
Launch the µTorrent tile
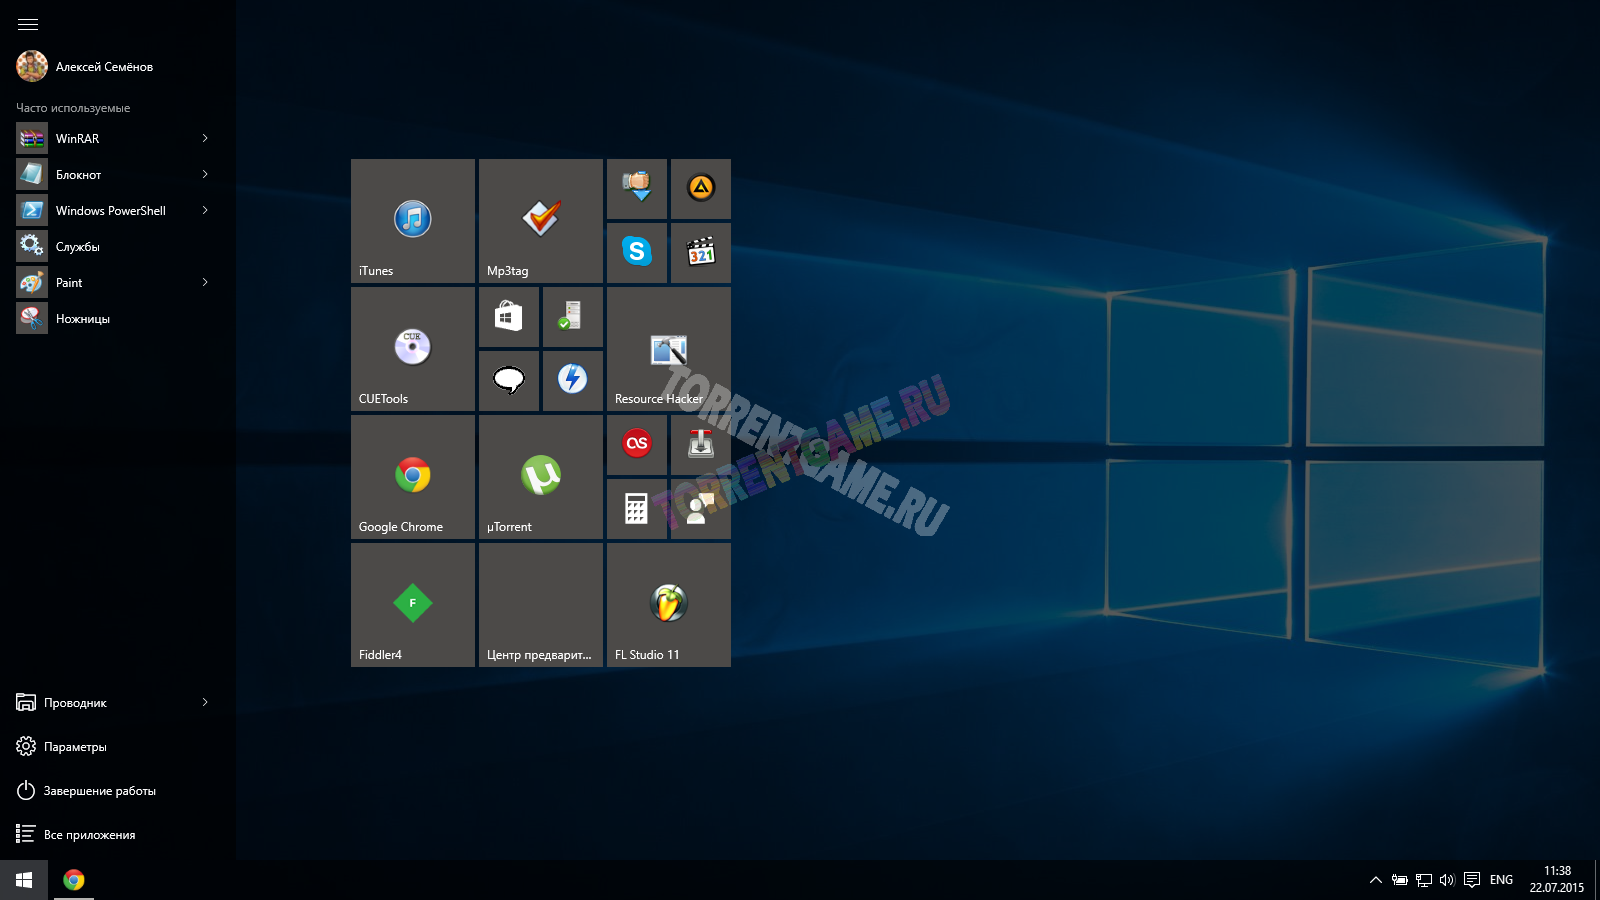point(540,476)
